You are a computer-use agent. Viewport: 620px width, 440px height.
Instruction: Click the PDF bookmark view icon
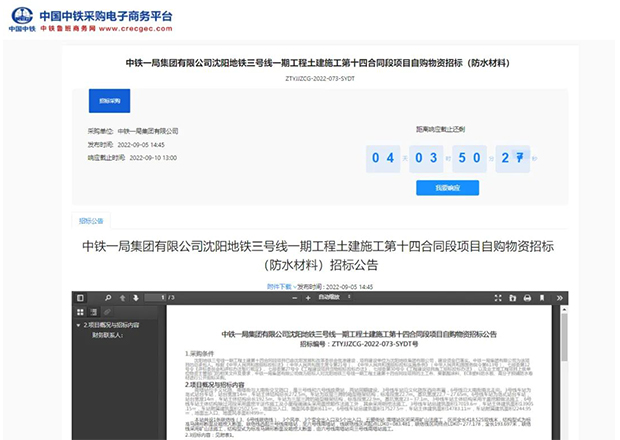pyautogui.click(x=542, y=298)
